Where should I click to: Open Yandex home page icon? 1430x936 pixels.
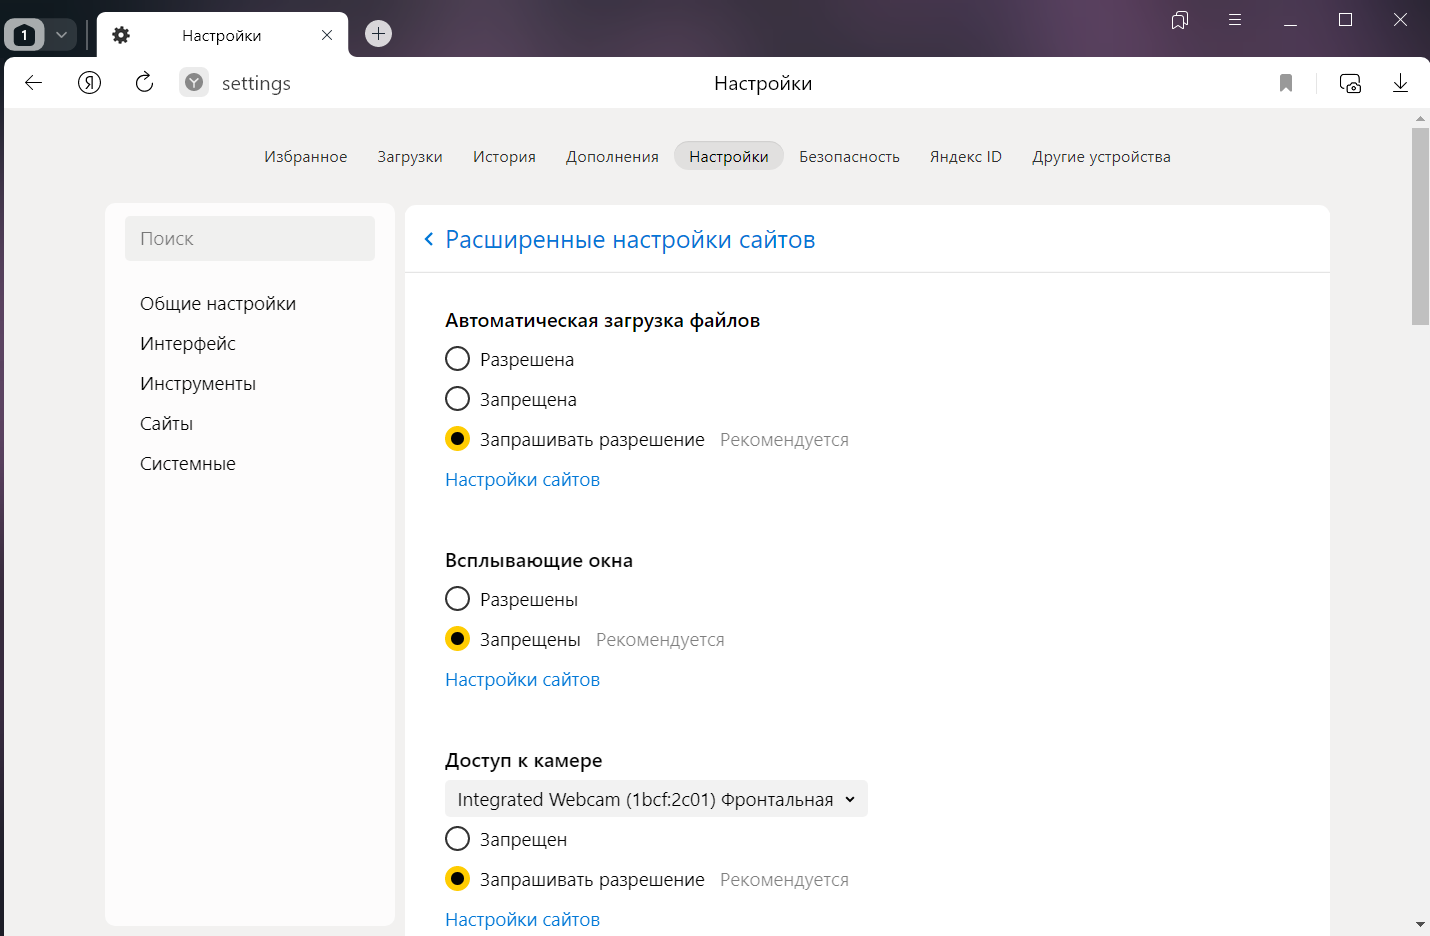tap(90, 83)
